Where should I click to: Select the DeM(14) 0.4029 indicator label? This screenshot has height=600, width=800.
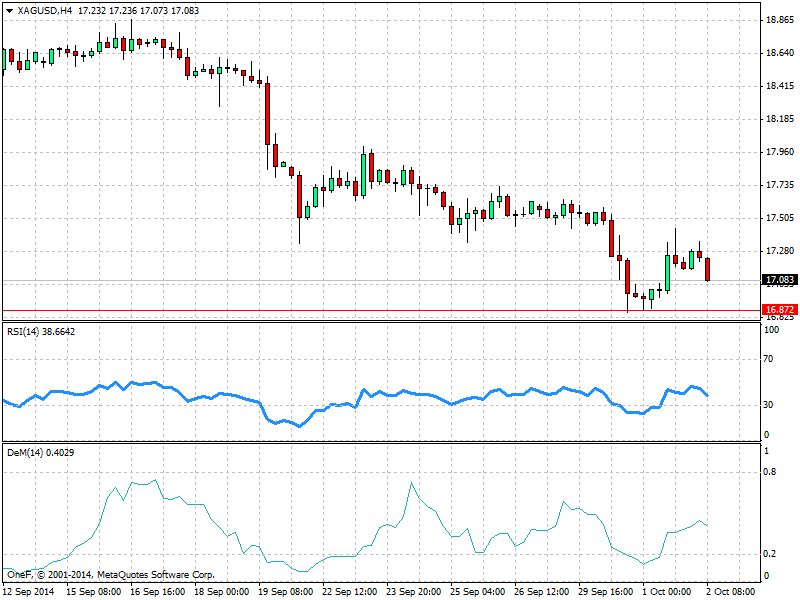coord(40,453)
